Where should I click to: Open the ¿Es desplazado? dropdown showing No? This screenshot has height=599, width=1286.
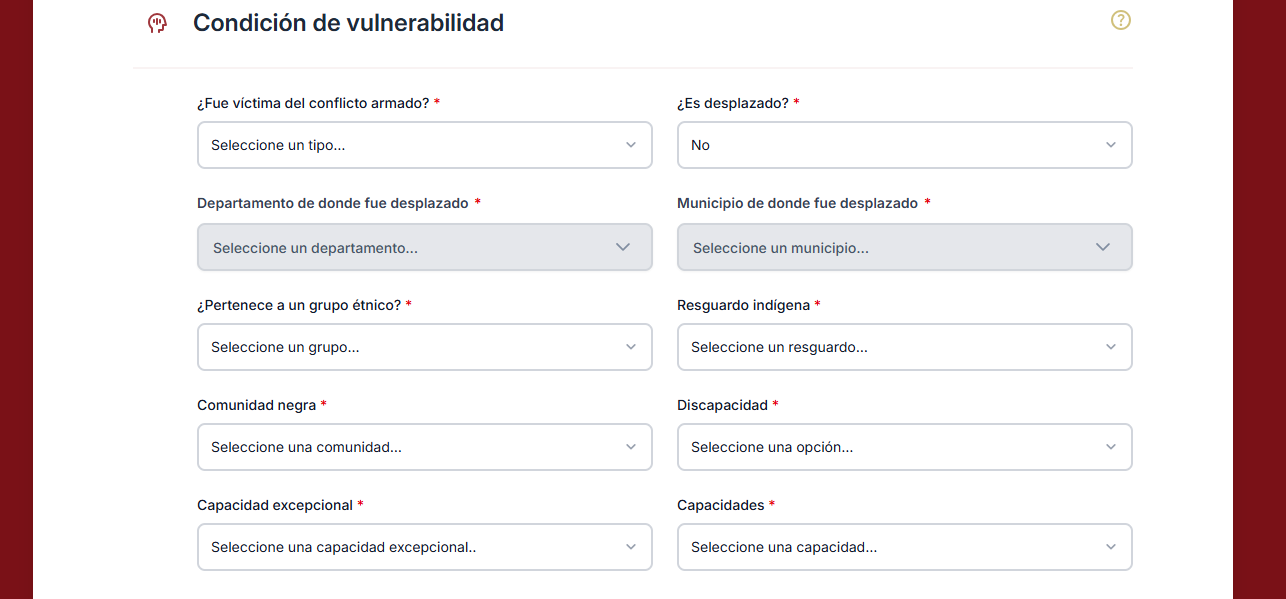coord(905,145)
